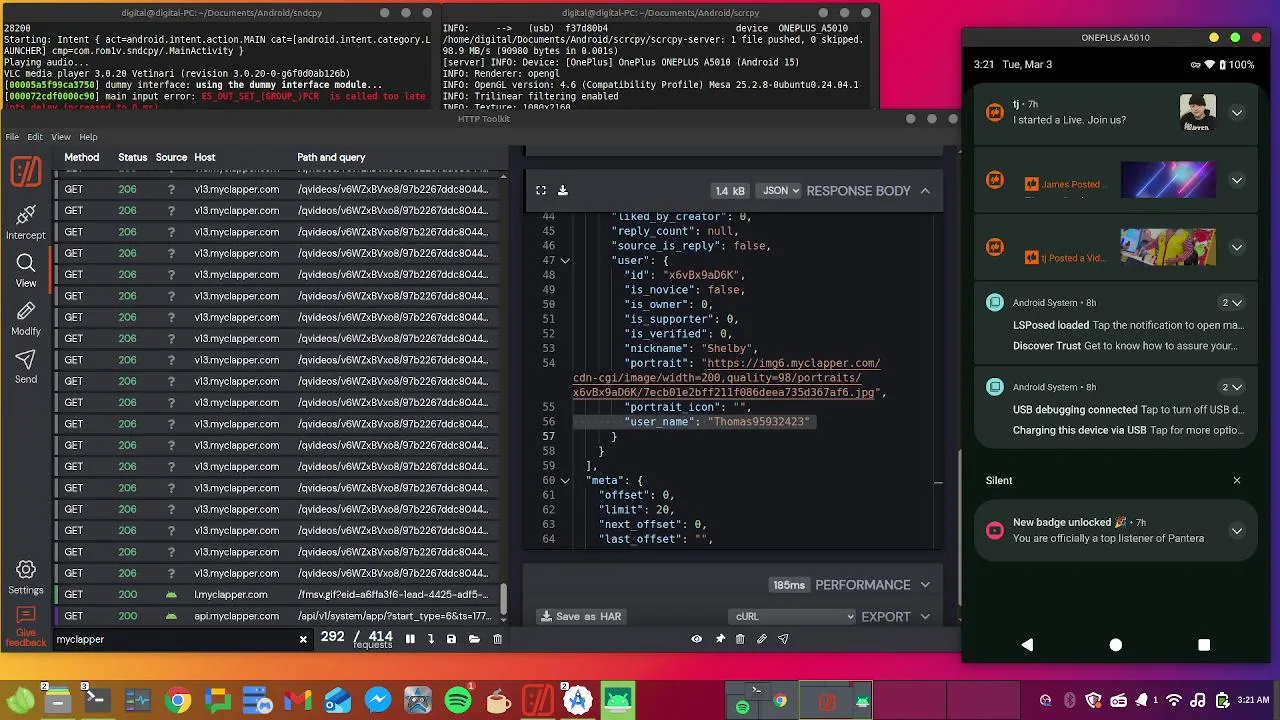This screenshot has height=720, width=1280.
Task: Click the HTTP Toolkit logo in sidebar
Action: click(x=26, y=172)
